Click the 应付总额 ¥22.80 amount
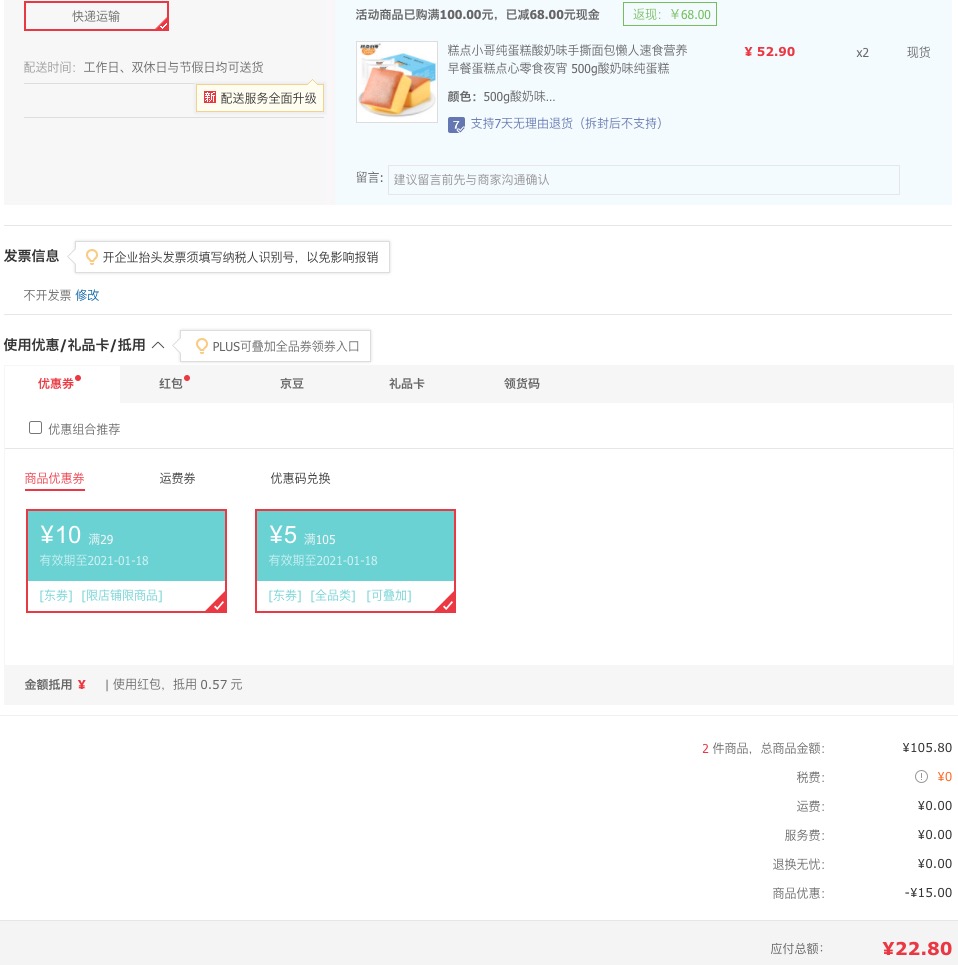Image resolution: width=958 pixels, height=965 pixels. [917, 949]
